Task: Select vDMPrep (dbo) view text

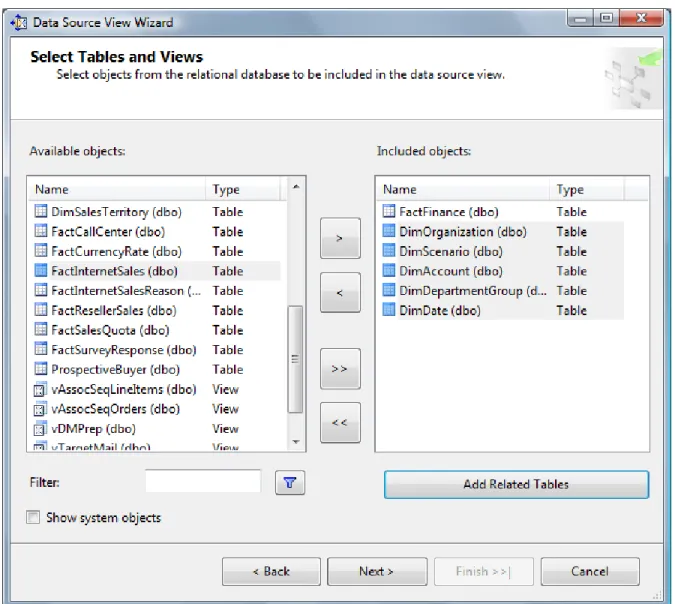Action: tap(93, 429)
